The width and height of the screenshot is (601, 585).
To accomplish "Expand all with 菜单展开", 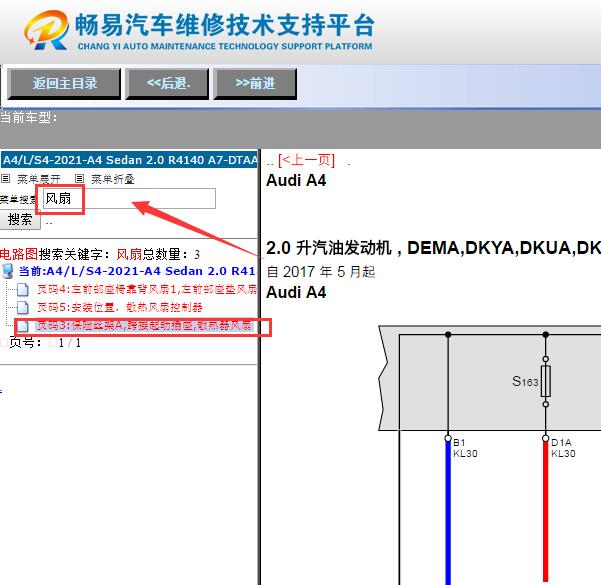I will click(39, 179).
